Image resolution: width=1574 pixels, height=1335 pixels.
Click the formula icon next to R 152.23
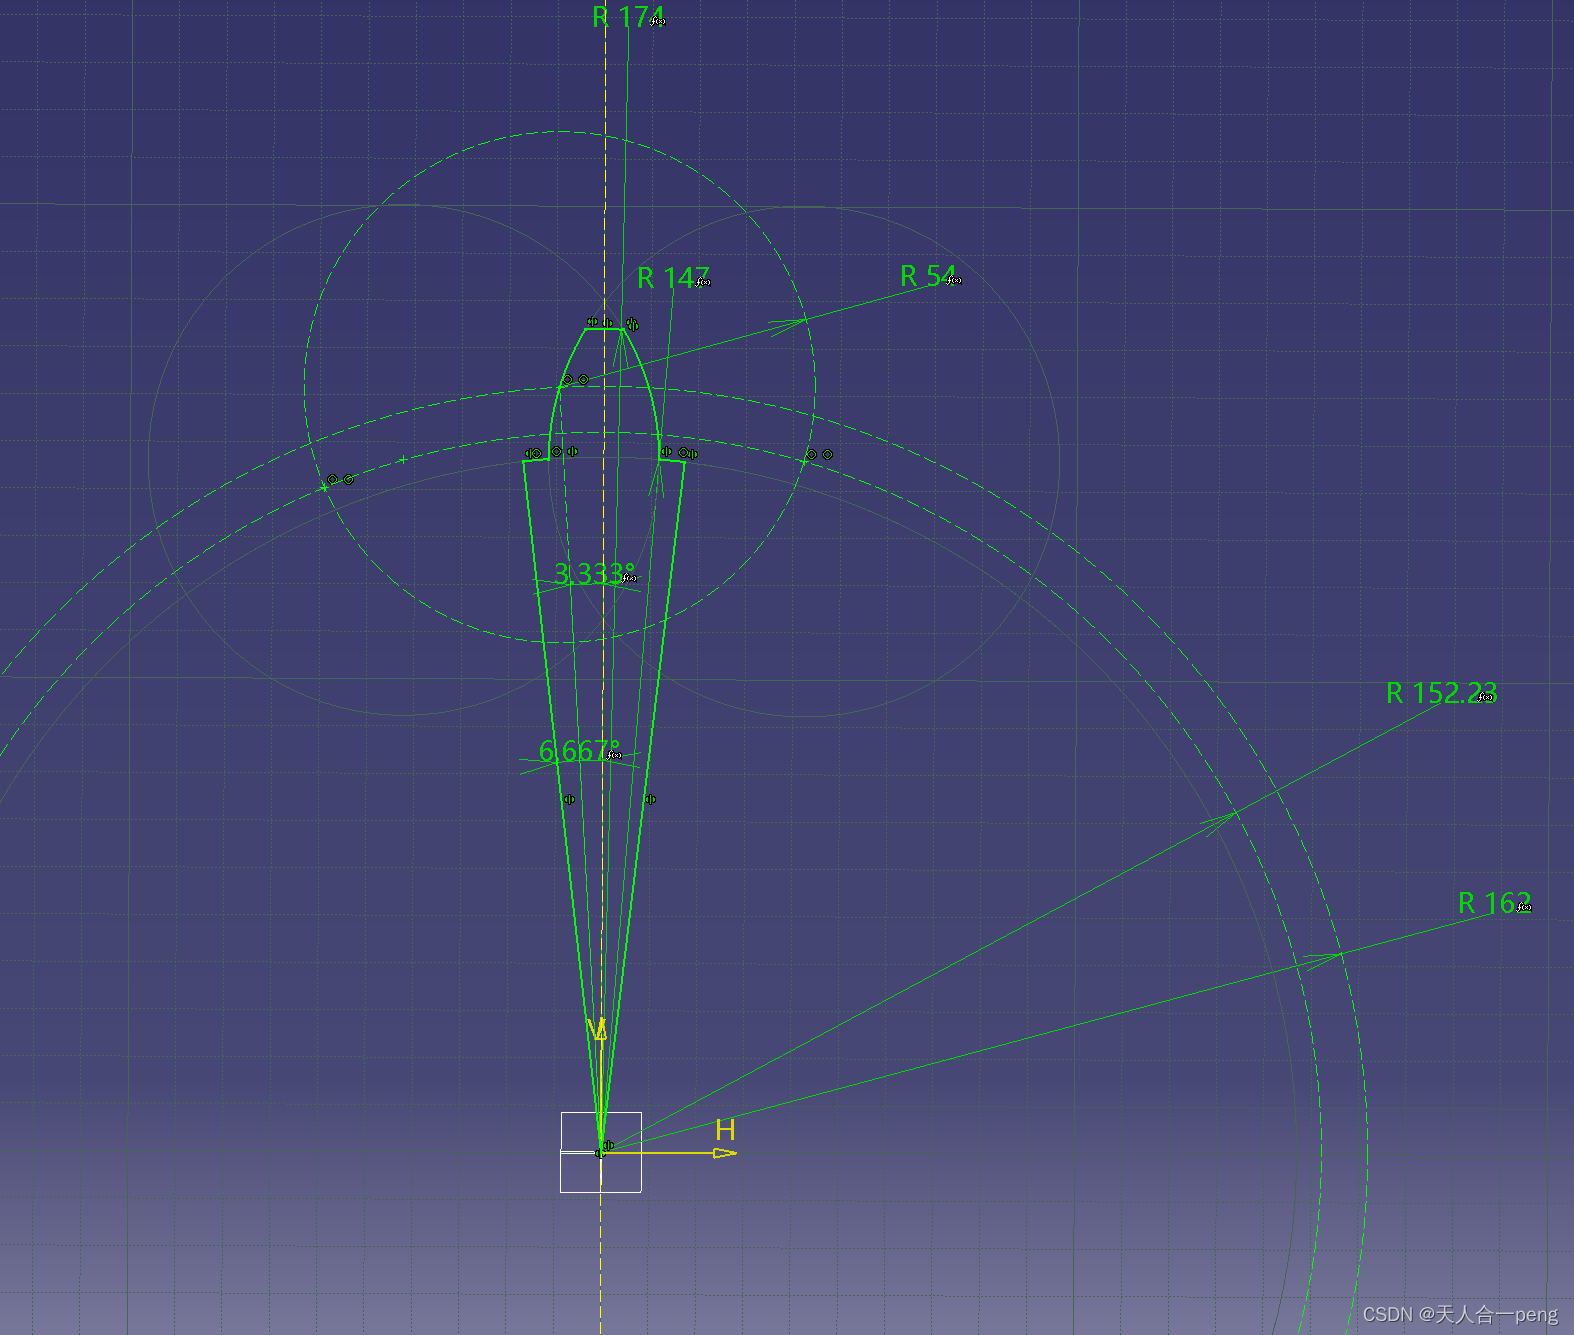click(1486, 697)
